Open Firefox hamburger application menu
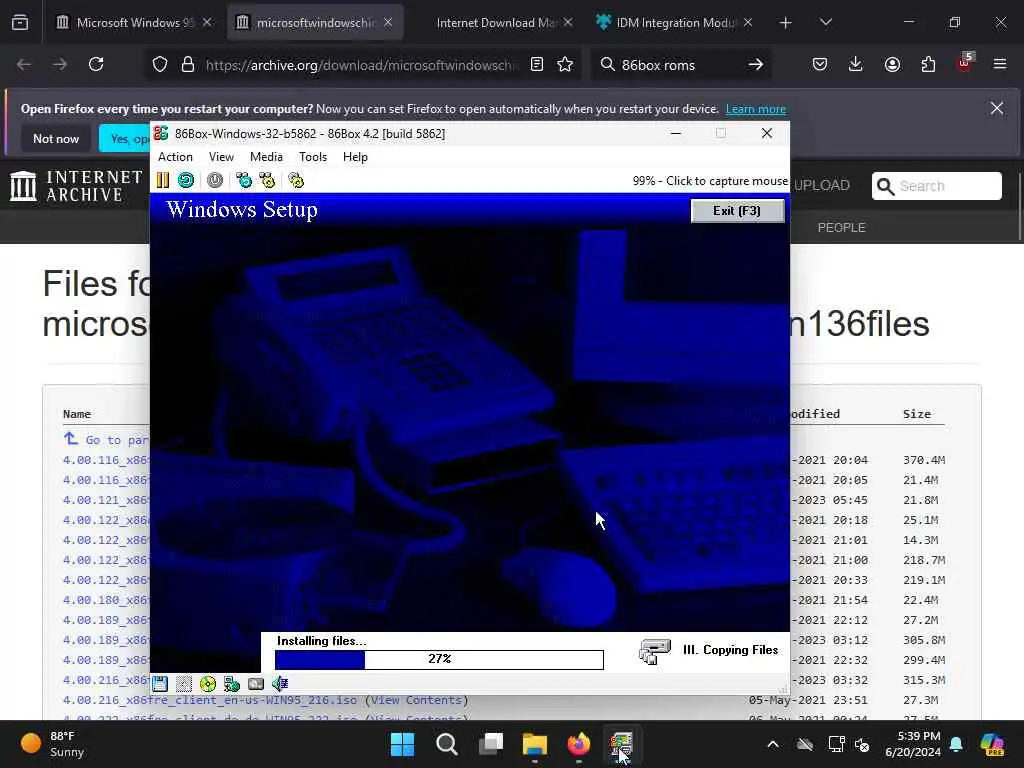Image resolution: width=1024 pixels, height=768 pixels. tap(1000, 64)
